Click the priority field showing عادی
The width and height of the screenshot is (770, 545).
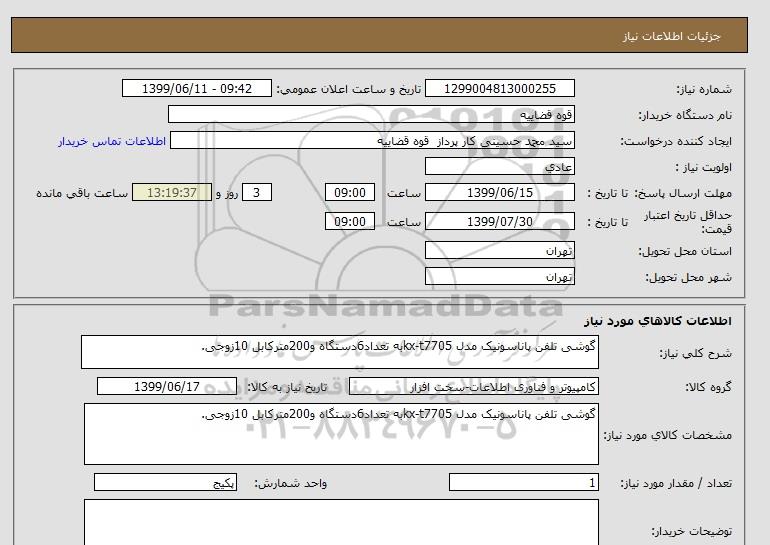click(x=499, y=166)
